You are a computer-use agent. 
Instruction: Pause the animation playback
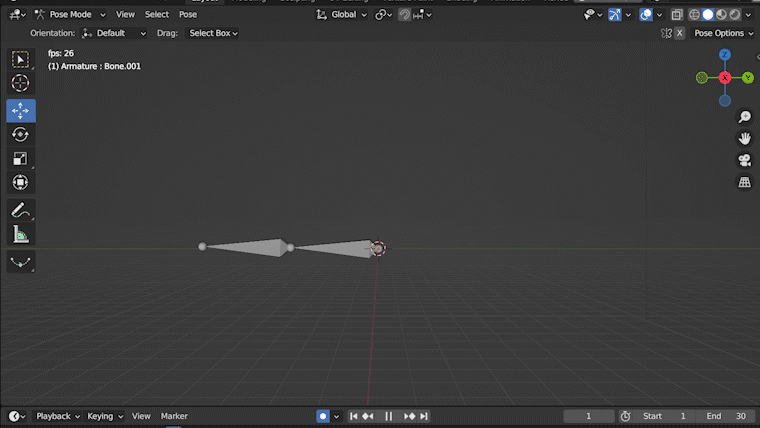tap(389, 416)
